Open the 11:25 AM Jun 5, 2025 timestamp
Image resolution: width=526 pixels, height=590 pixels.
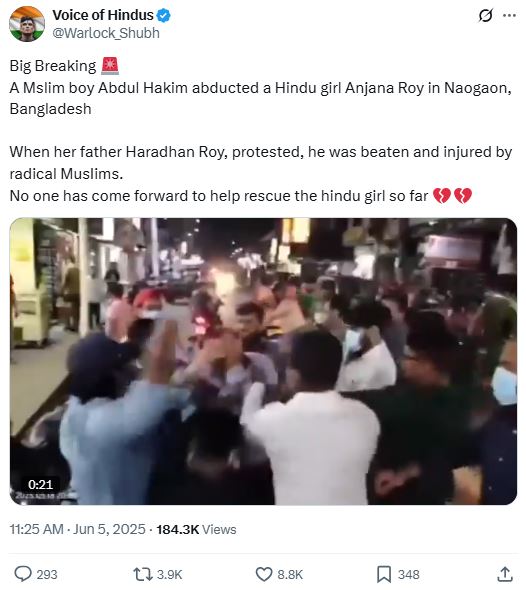point(78,529)
